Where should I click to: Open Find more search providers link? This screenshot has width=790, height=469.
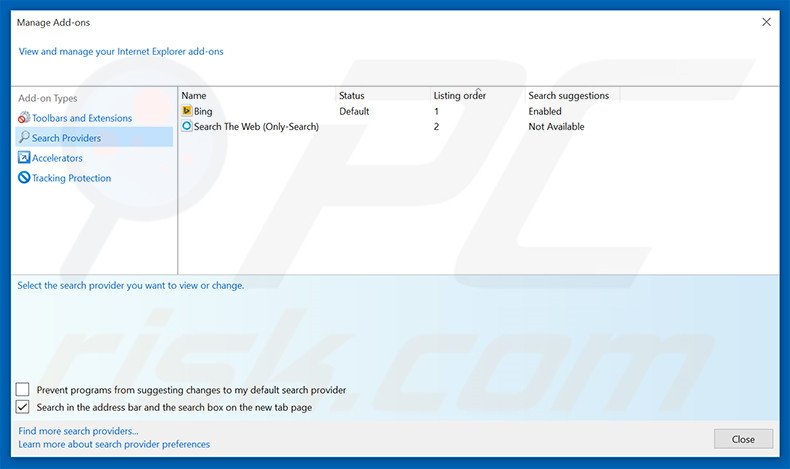[78, 431]
